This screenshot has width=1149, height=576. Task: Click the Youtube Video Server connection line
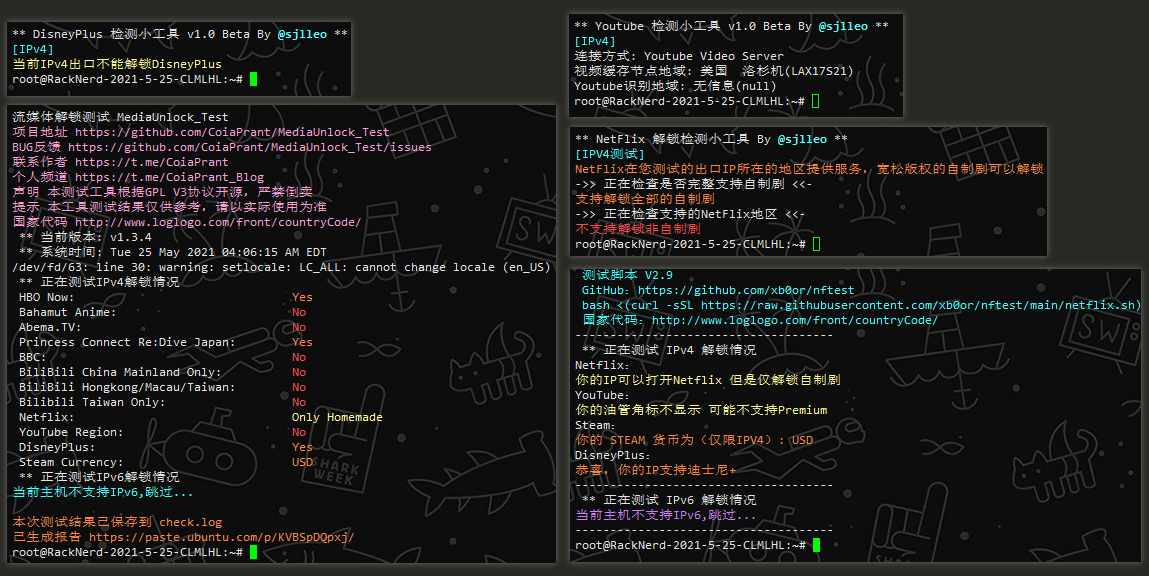click(679, 56)
